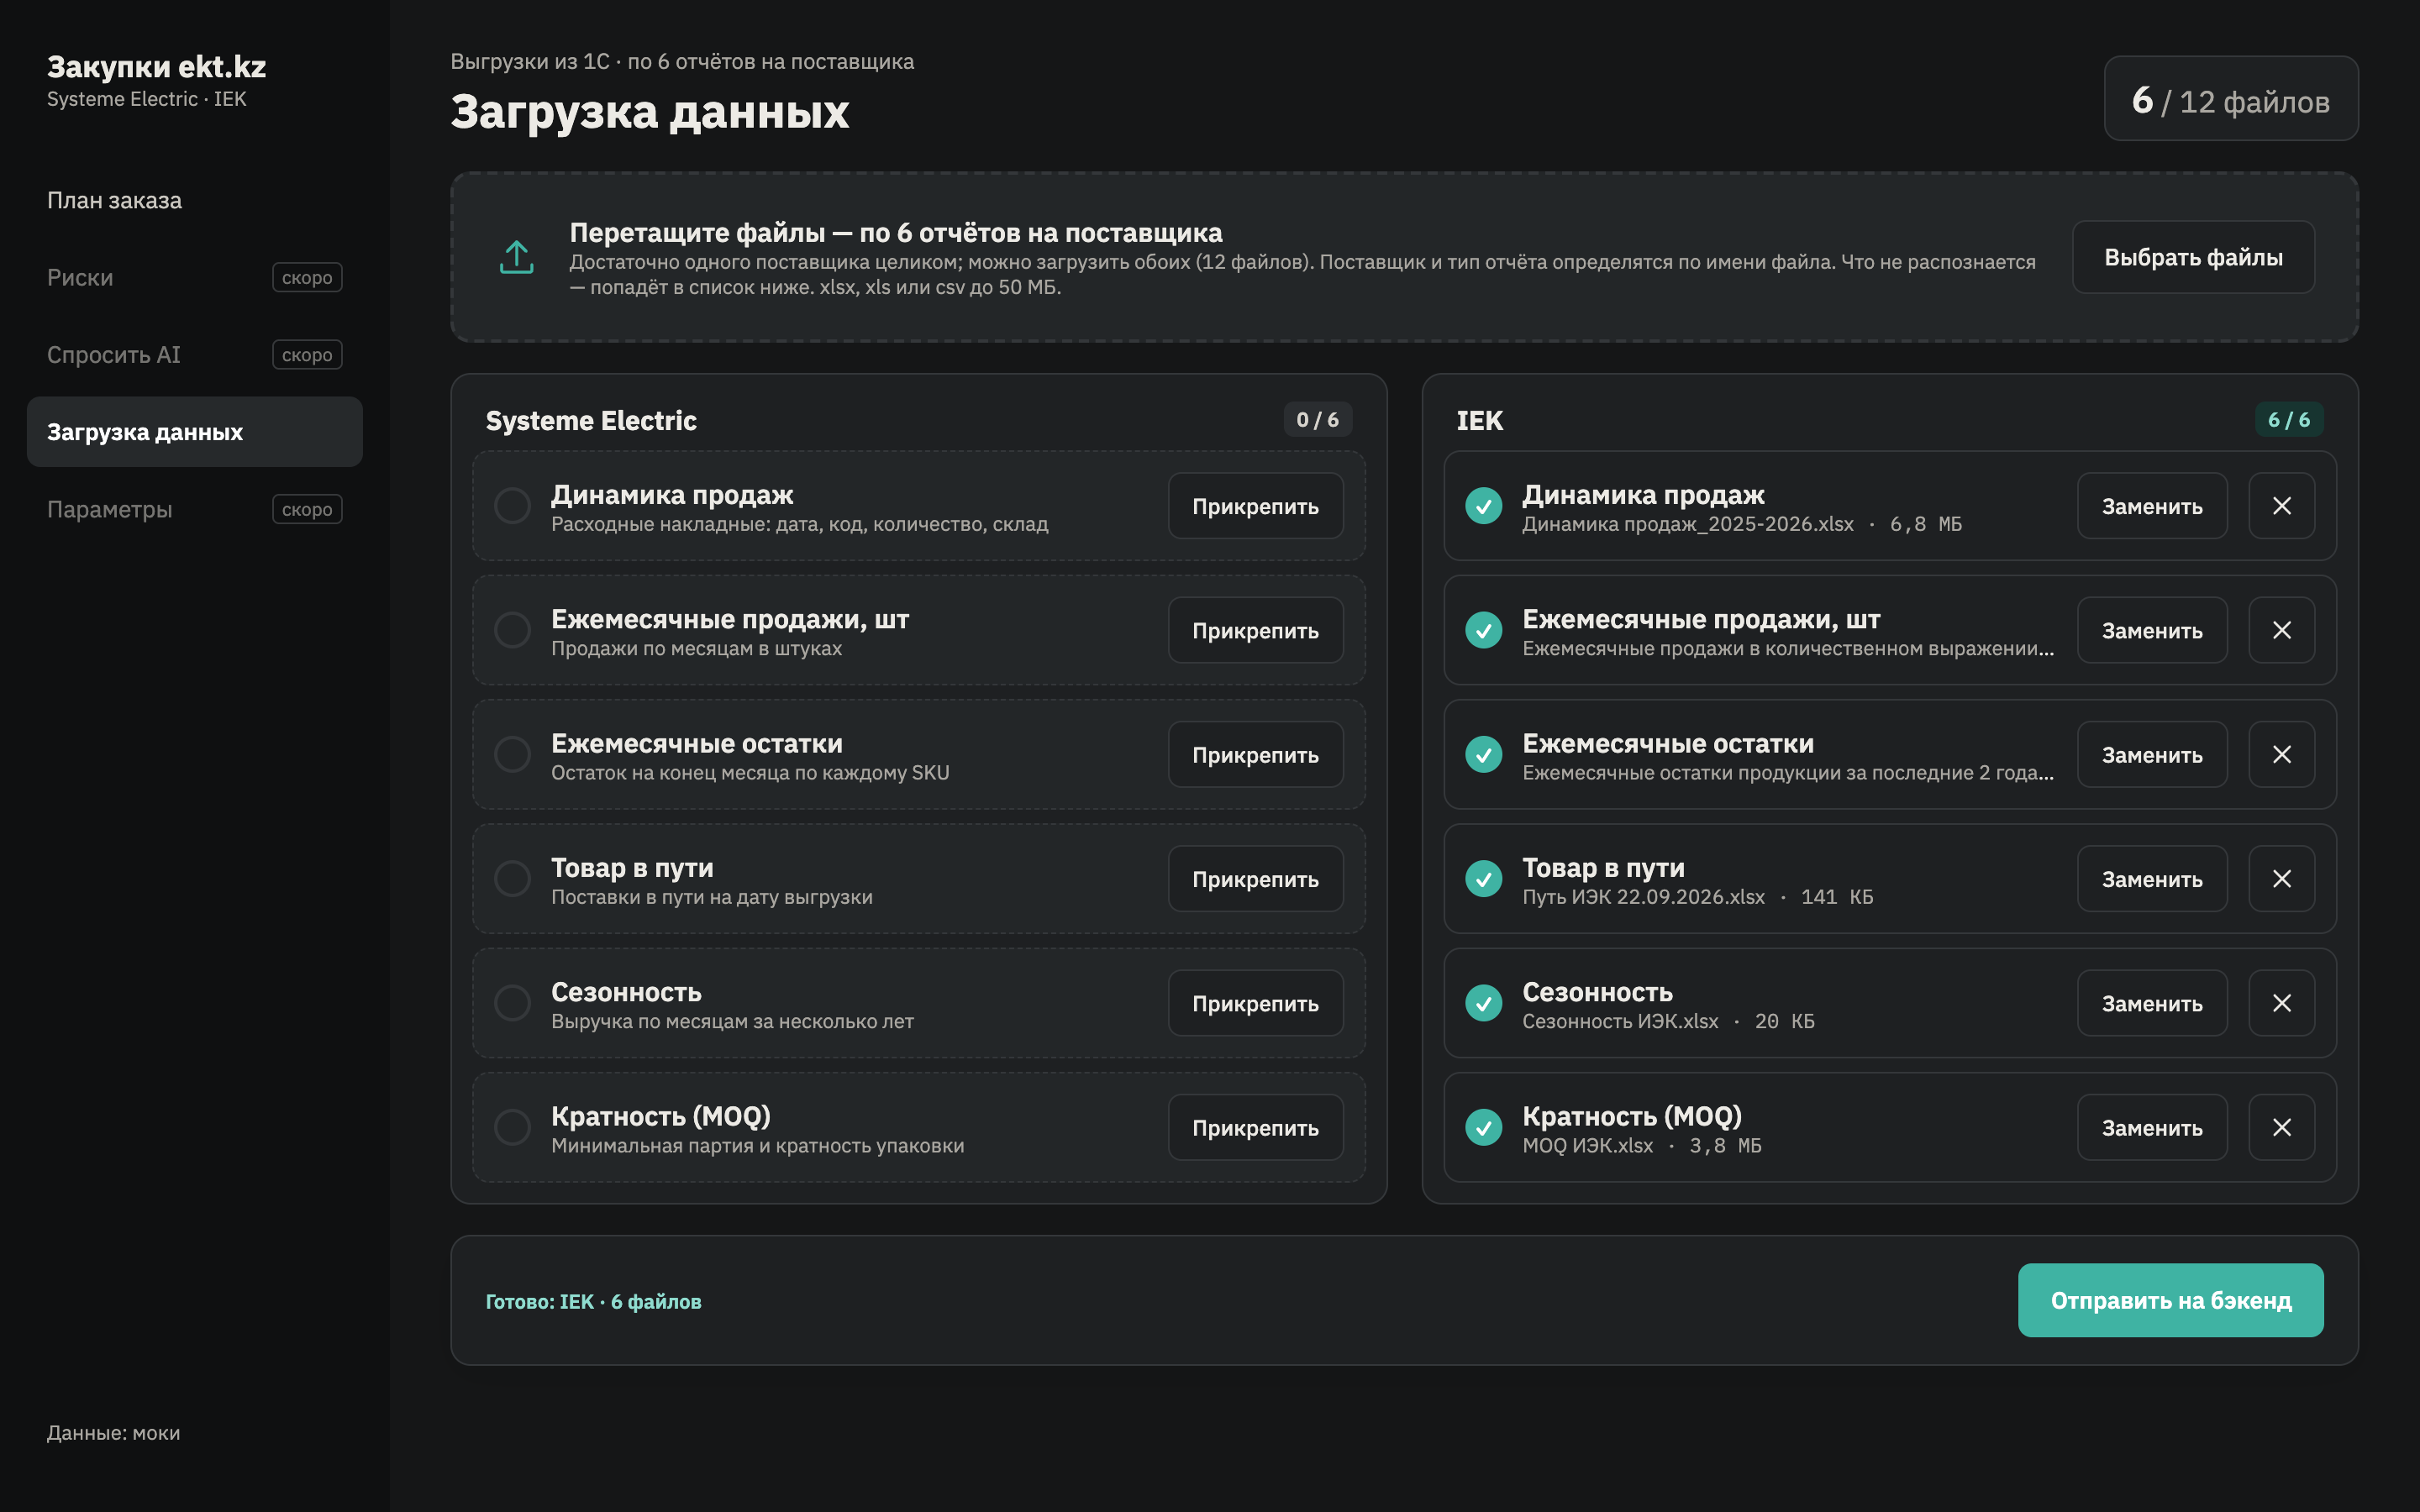This screenshot has width=2420, height=1512.
Task: Click the 6 / 12 файлов counter
Action: click(2231, 99)
